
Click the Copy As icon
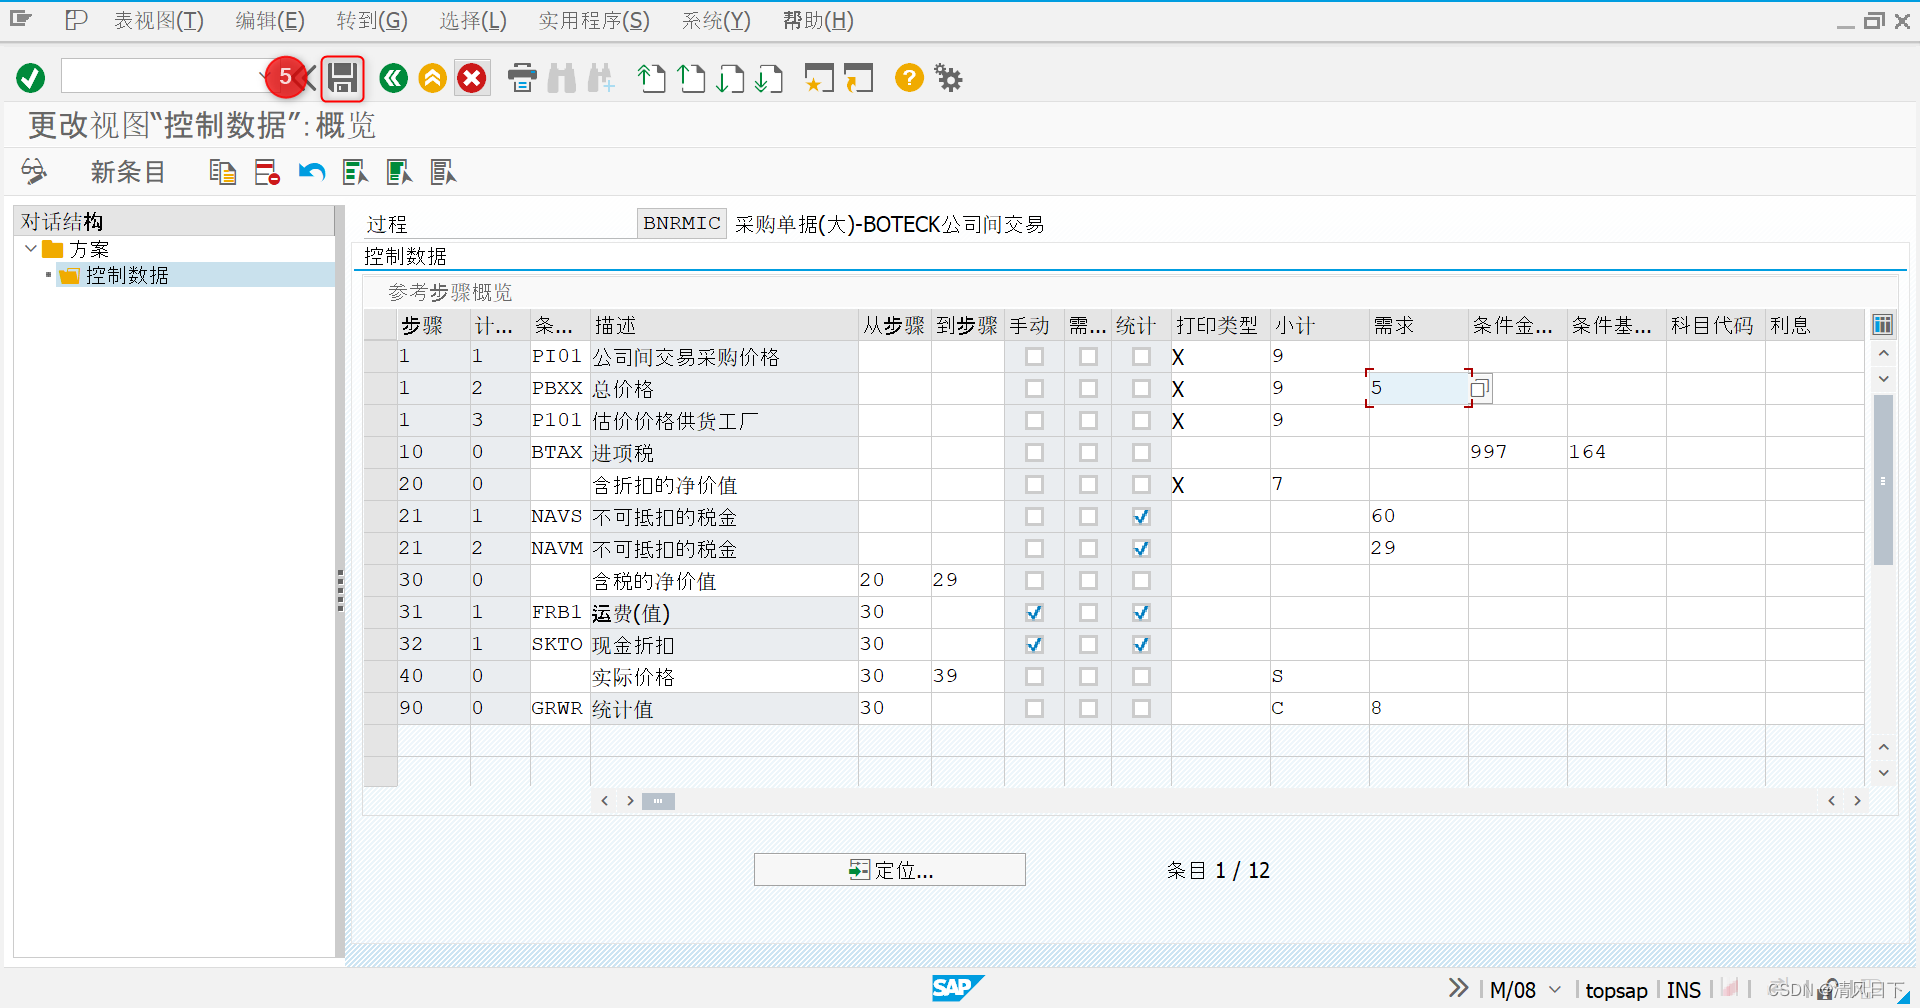tap(223, 172)
